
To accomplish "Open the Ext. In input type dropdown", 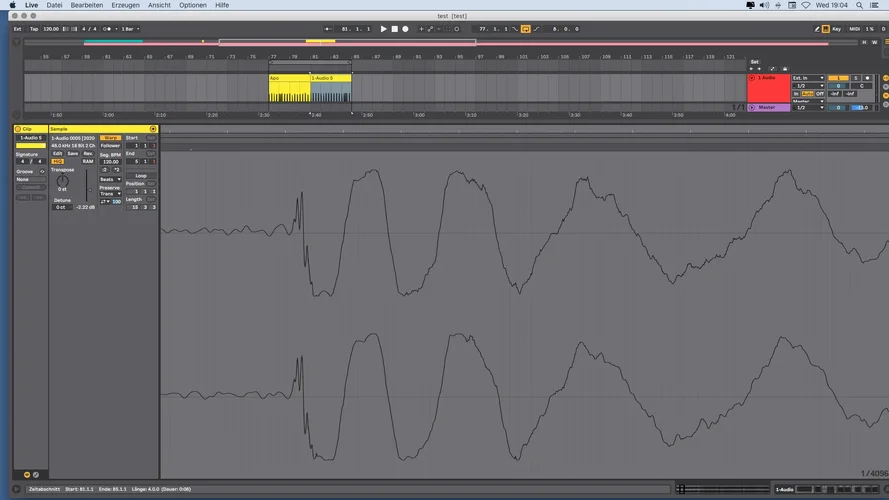I will point(808,78).
